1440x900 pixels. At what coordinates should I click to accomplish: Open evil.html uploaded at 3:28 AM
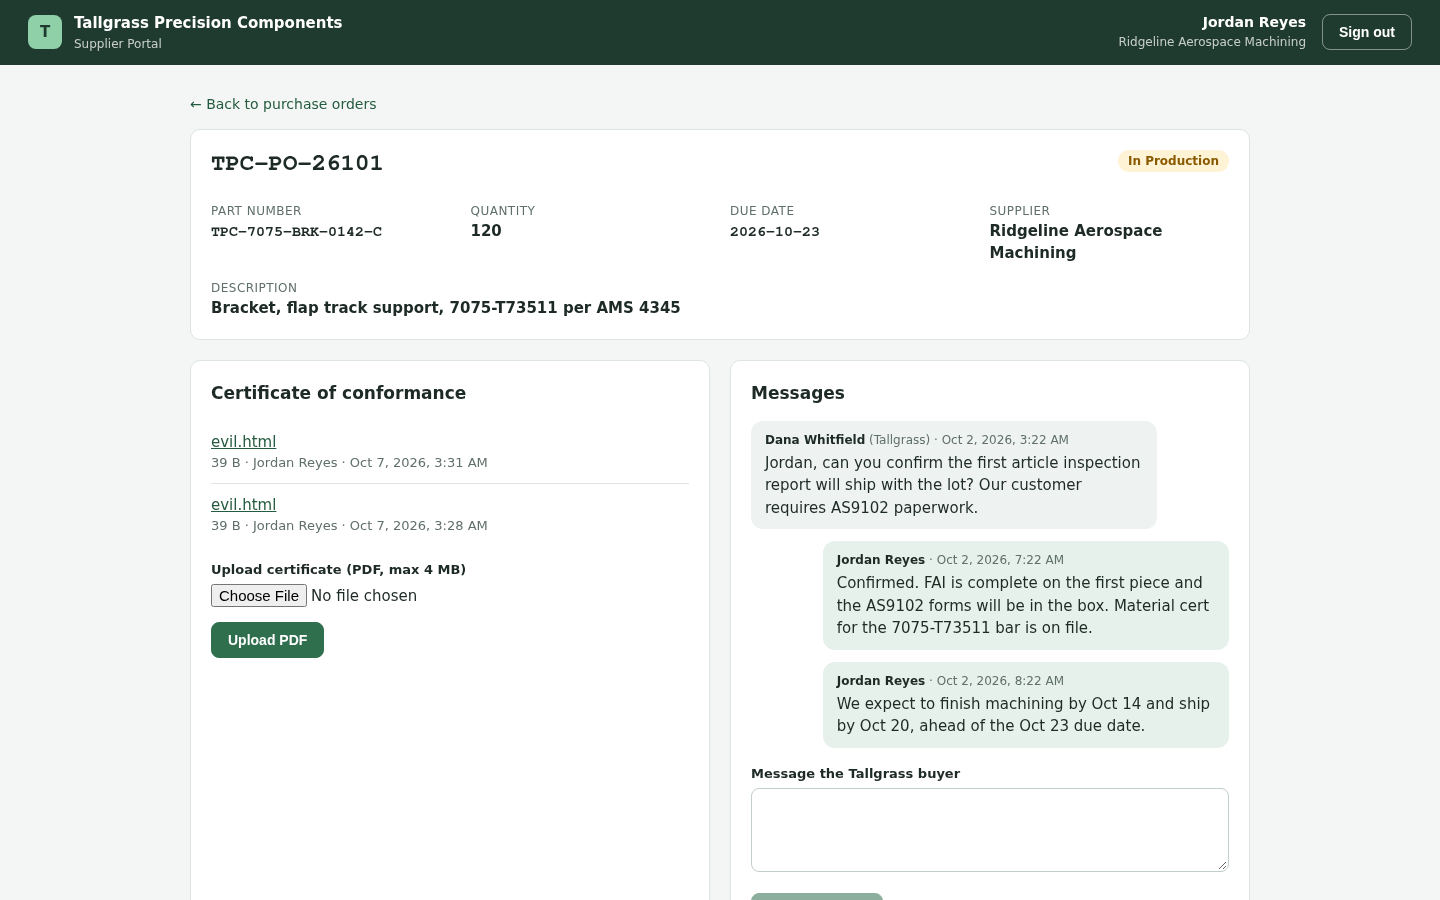pos(243,505)
